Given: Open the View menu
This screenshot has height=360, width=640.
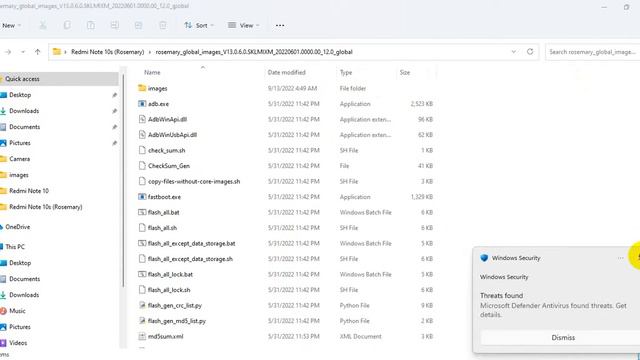Looking at the screenshot, I should (x=244, y=25).
